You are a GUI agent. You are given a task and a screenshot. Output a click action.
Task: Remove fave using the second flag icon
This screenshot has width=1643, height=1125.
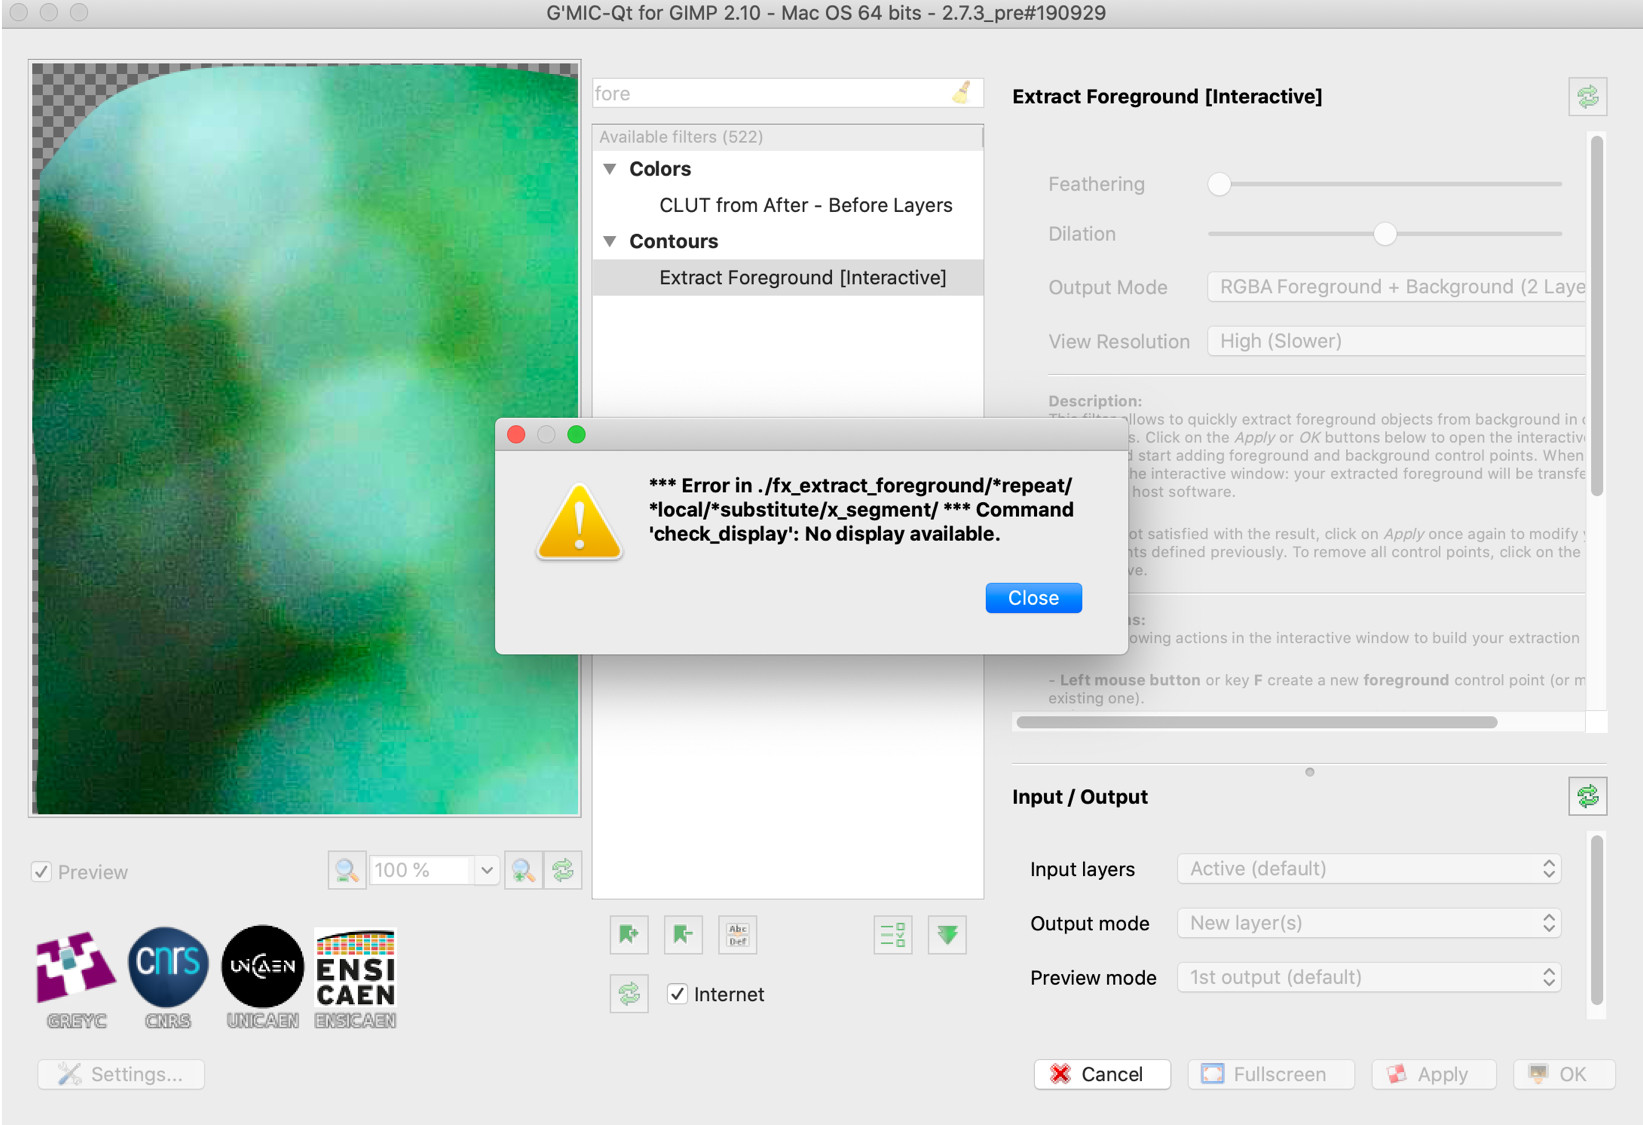(683, 935)
